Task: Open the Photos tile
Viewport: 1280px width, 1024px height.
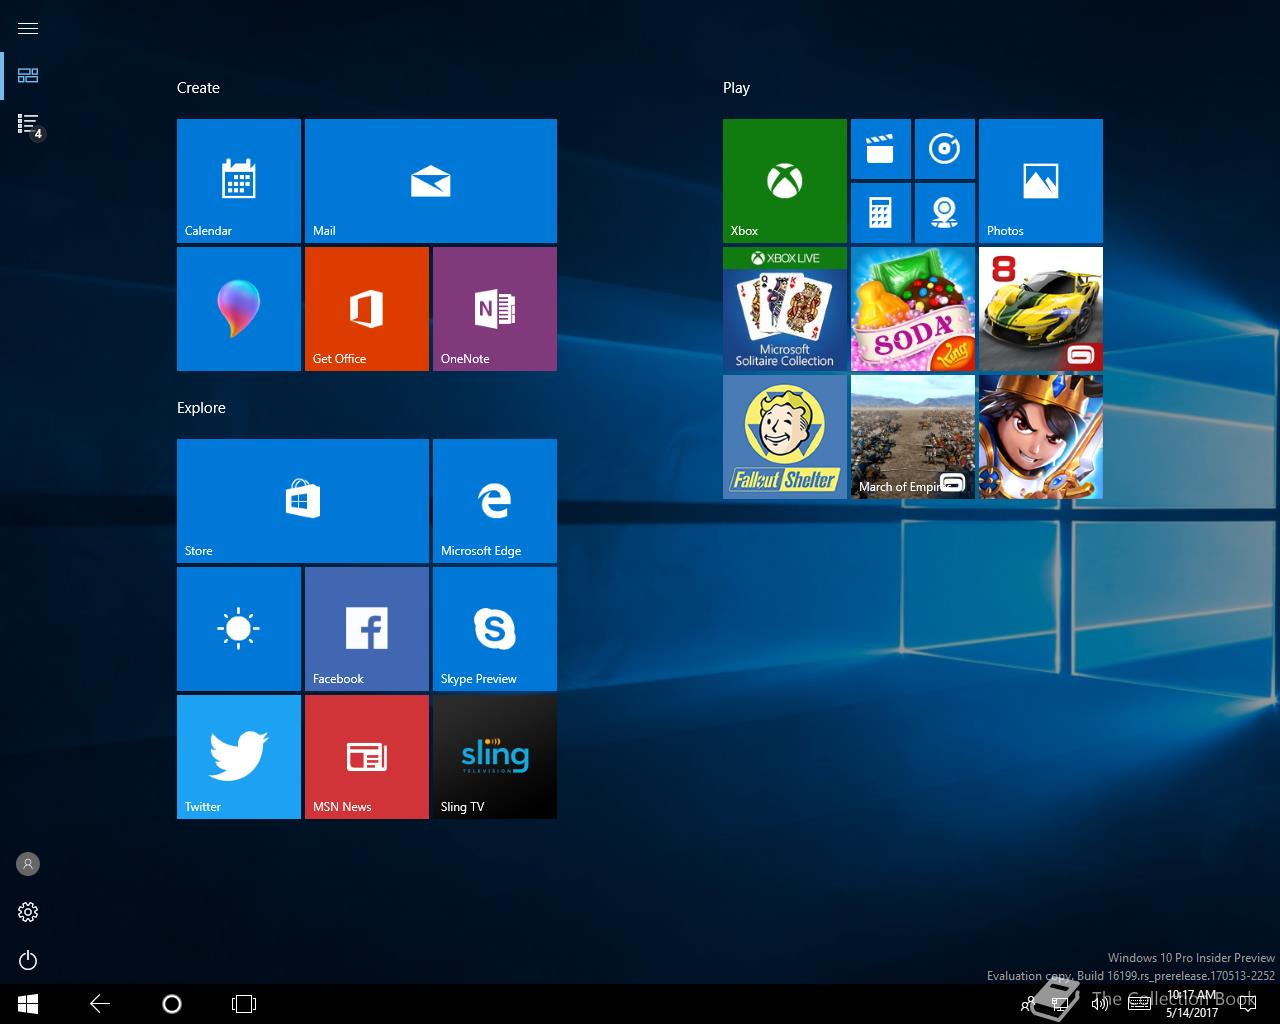Action: (1041, 181)
